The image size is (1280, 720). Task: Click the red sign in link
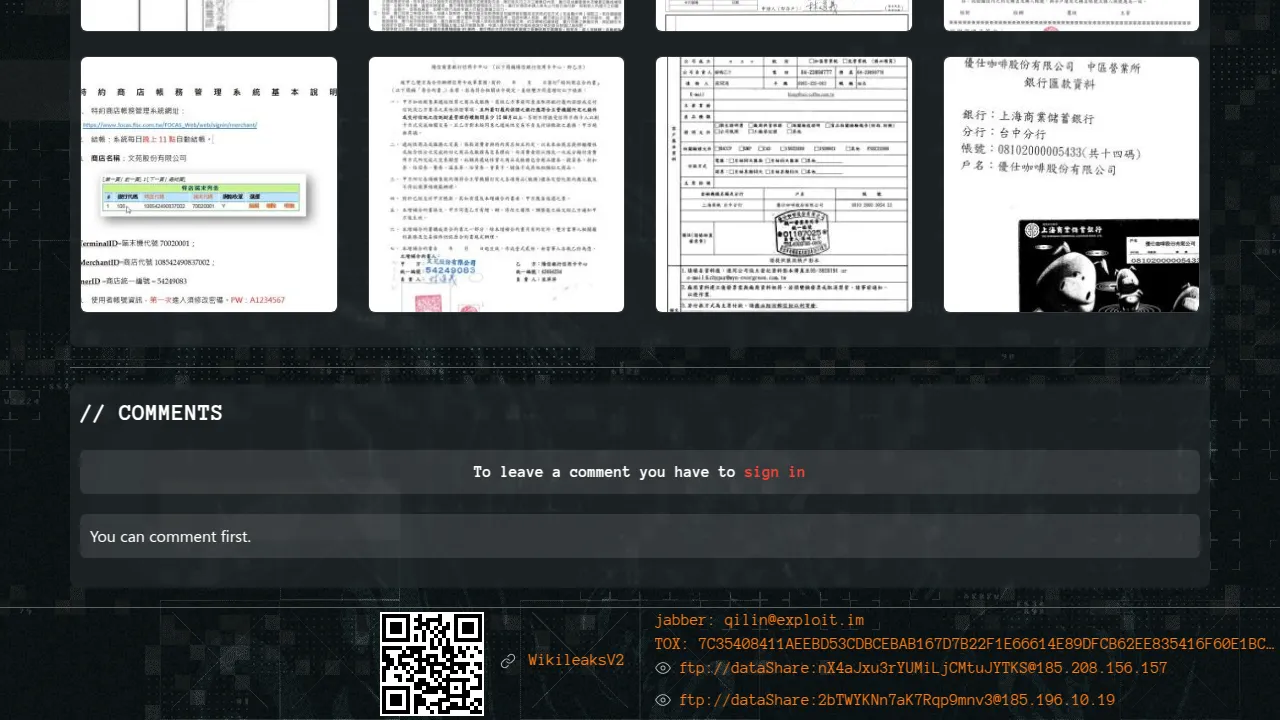774,472
